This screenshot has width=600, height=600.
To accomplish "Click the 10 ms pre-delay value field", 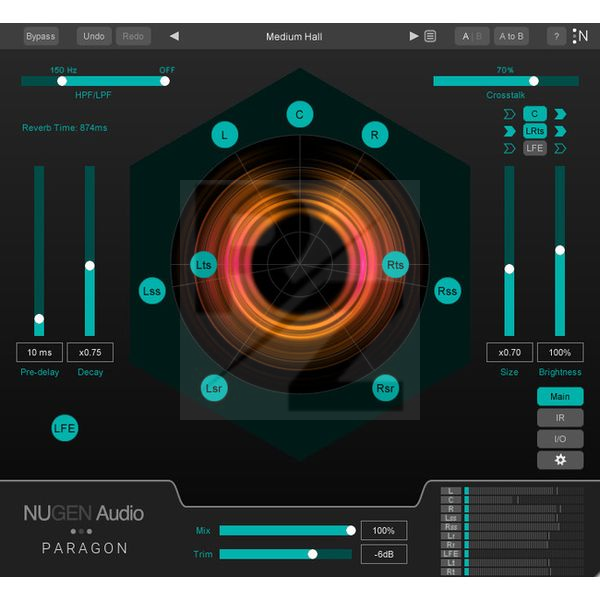I will tap(39, 352).
